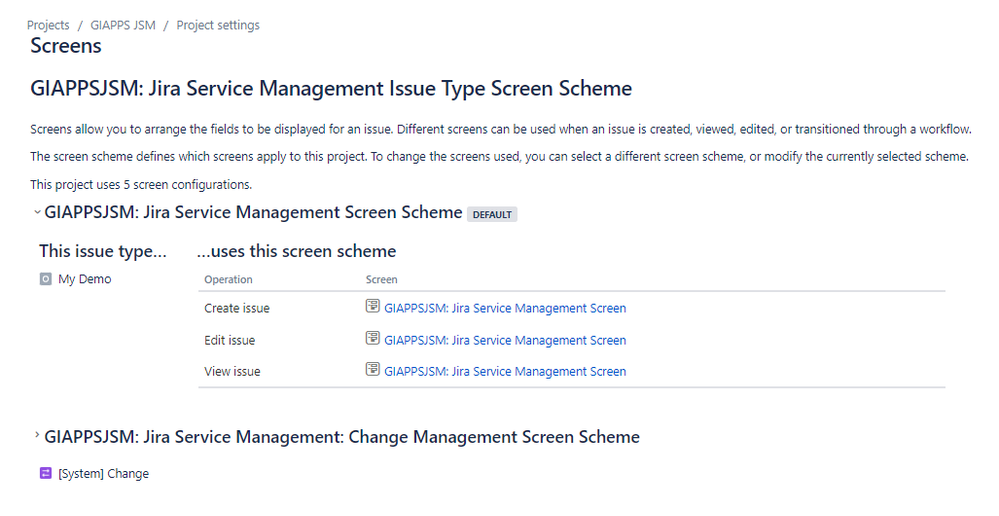The height and width of the screenshot is (516, 999).
Task: Open the Edit issue screen link
Action: coord(505,340)
